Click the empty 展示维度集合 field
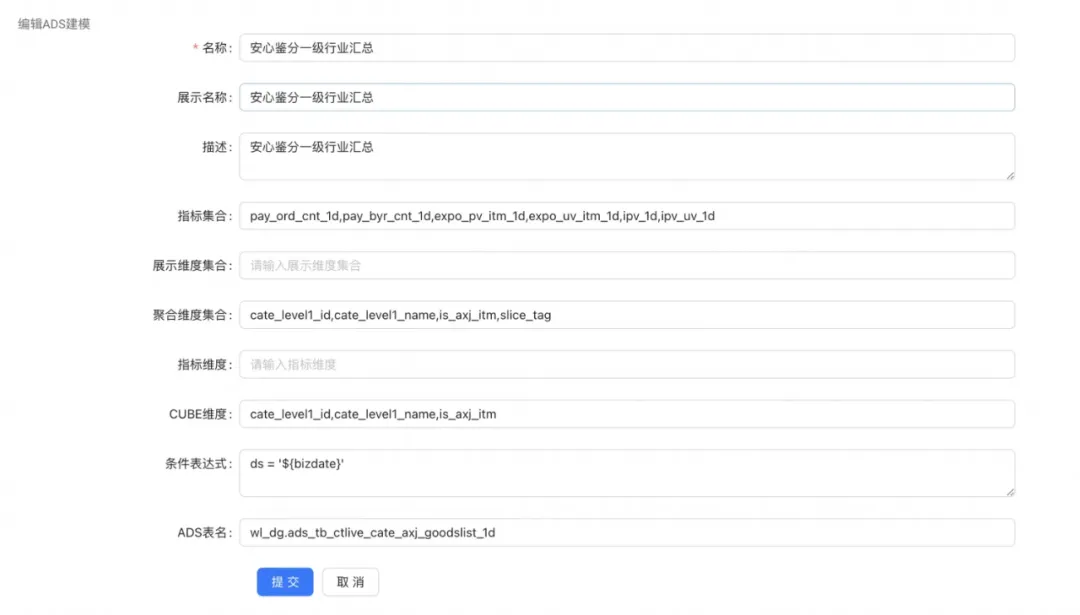This screenshot has height=615, width=1080. pos(626,265)
